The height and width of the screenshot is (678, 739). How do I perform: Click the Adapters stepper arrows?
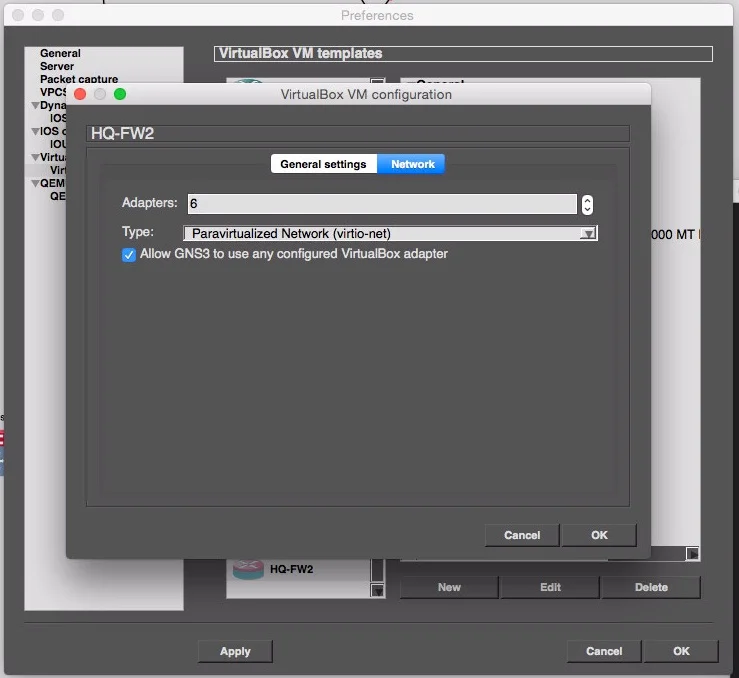tap(587, 204)
